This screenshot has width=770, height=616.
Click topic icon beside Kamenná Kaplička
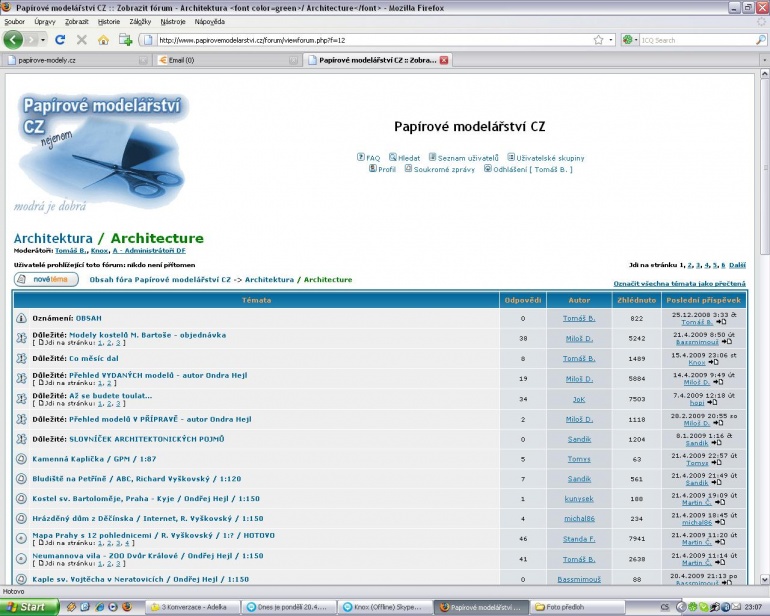(21, 459)
